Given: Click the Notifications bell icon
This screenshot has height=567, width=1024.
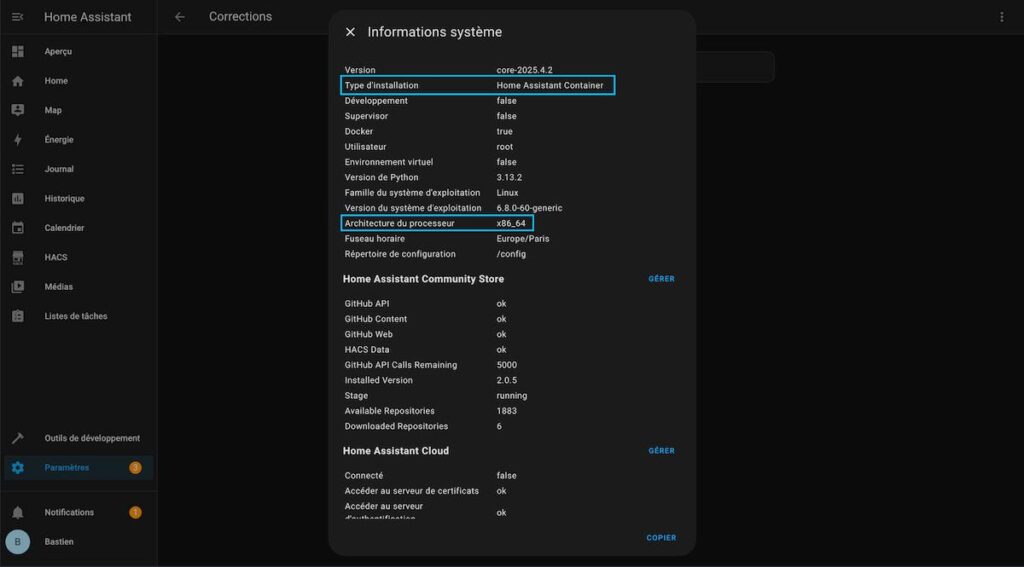Looking at the screenshot, I should click(x=18, y=513).
